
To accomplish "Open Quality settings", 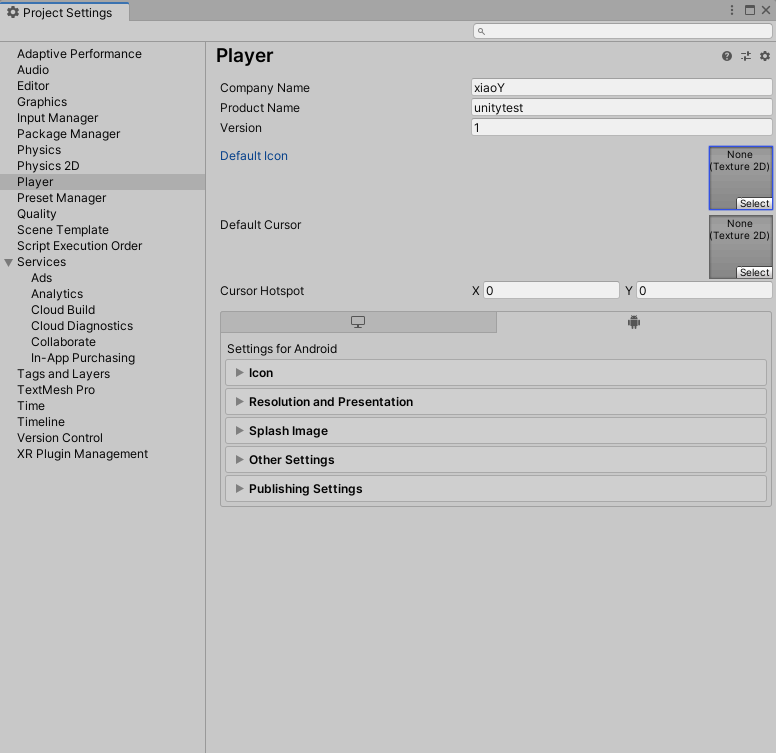I will coord(37,214).
